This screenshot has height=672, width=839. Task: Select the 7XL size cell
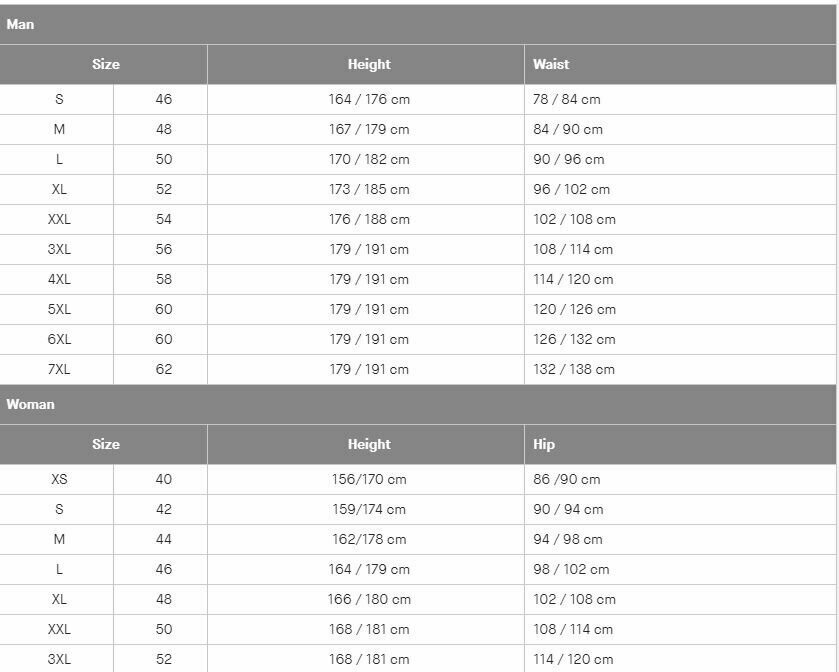point(57,369)
